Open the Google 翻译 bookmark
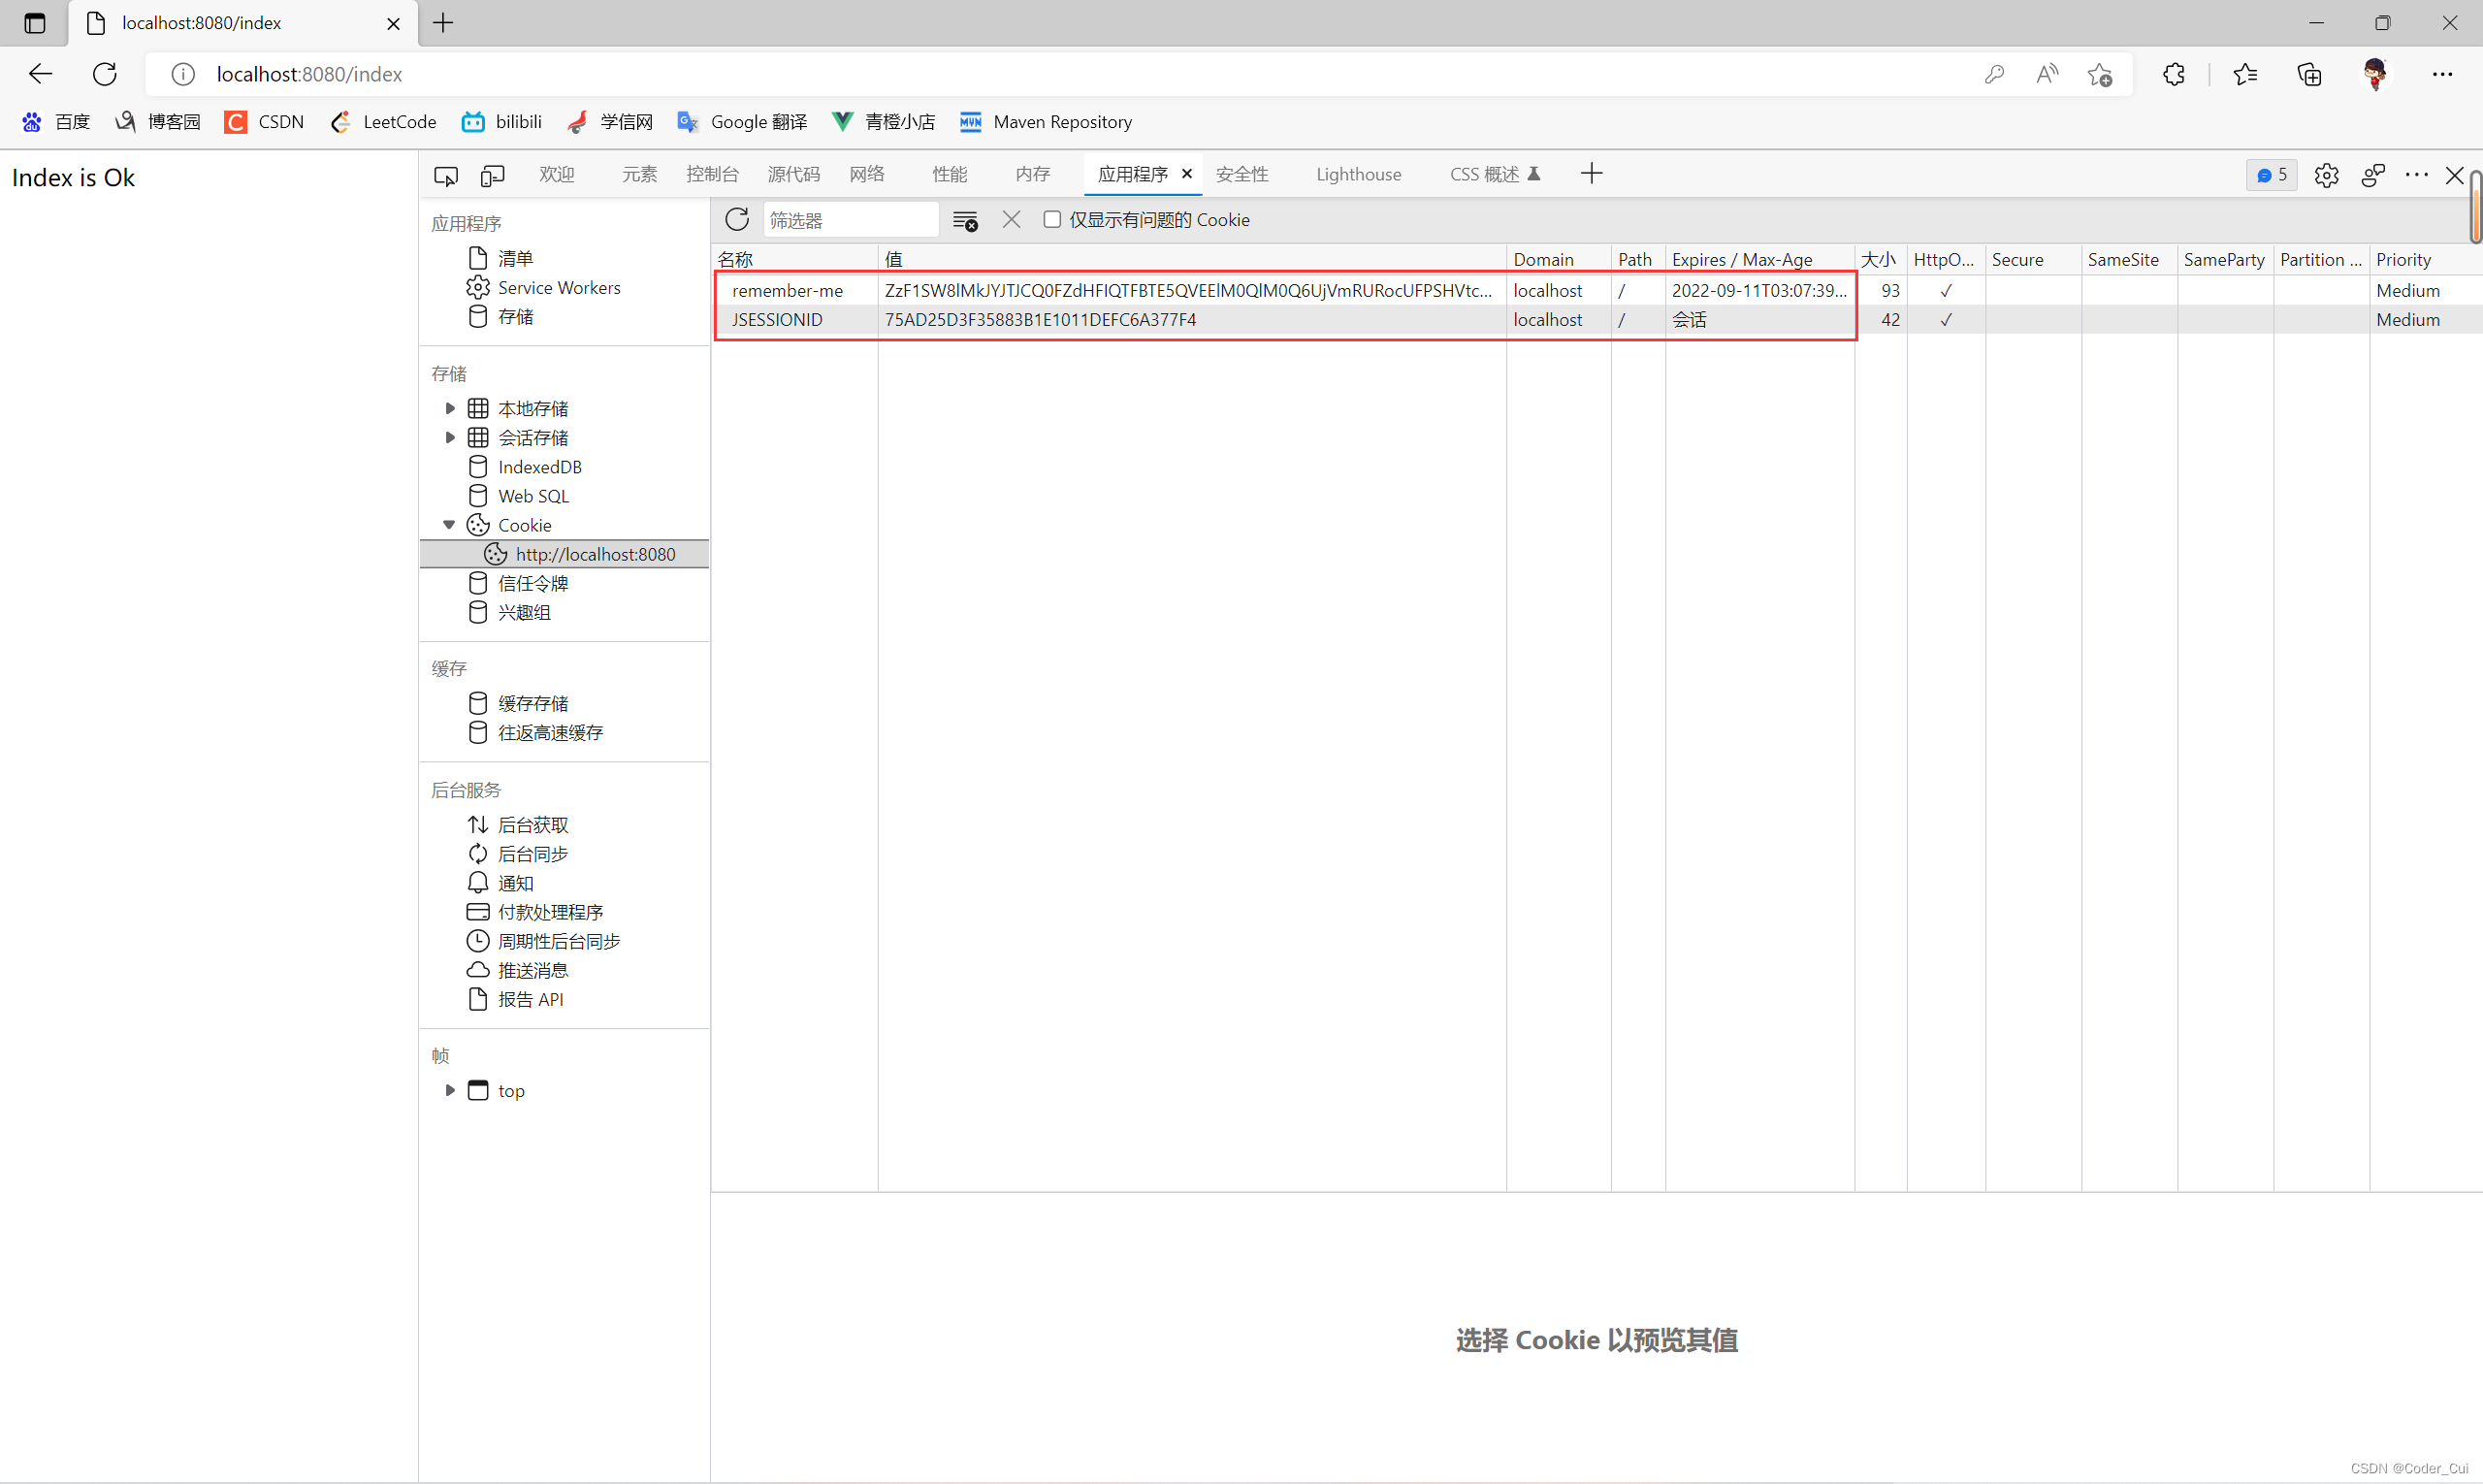The width and height of the screenshot is (2483, 1484). point(743,122)
